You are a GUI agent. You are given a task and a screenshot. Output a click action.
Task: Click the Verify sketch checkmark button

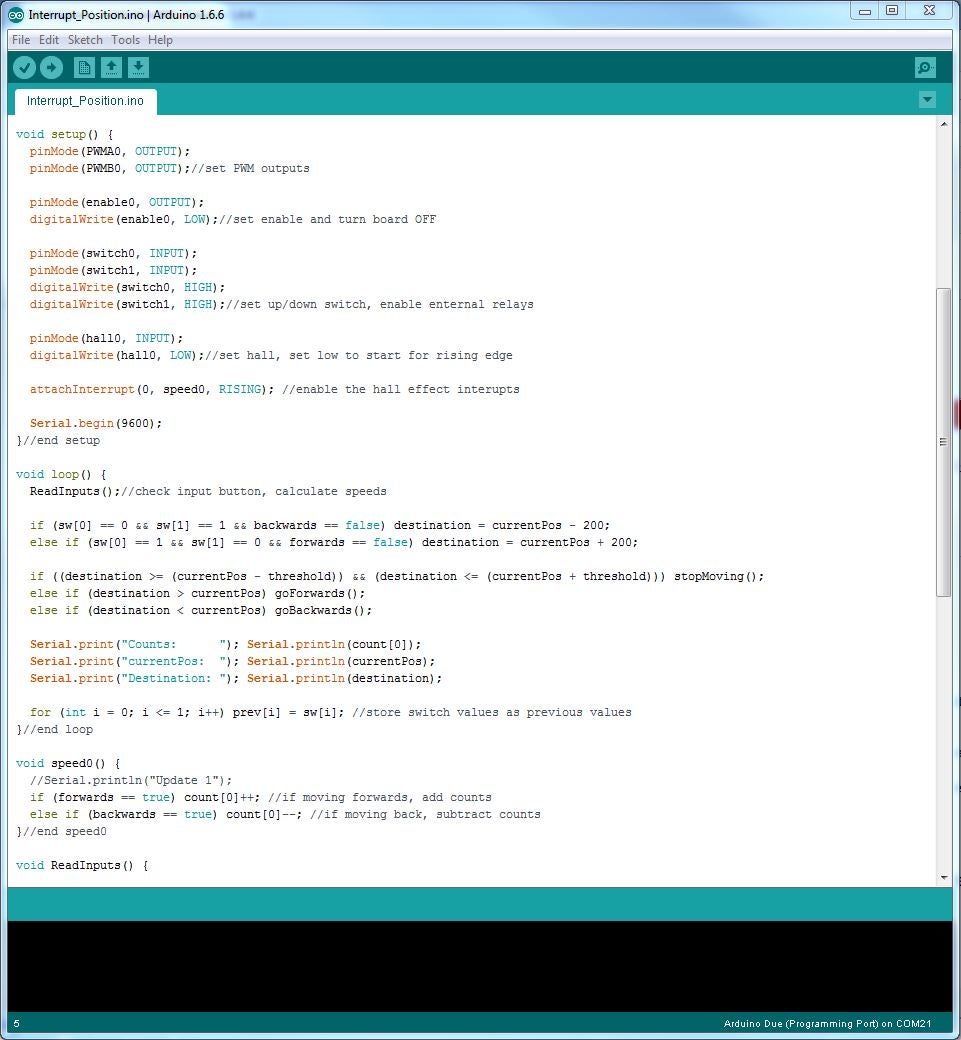[x=25, y=67]
